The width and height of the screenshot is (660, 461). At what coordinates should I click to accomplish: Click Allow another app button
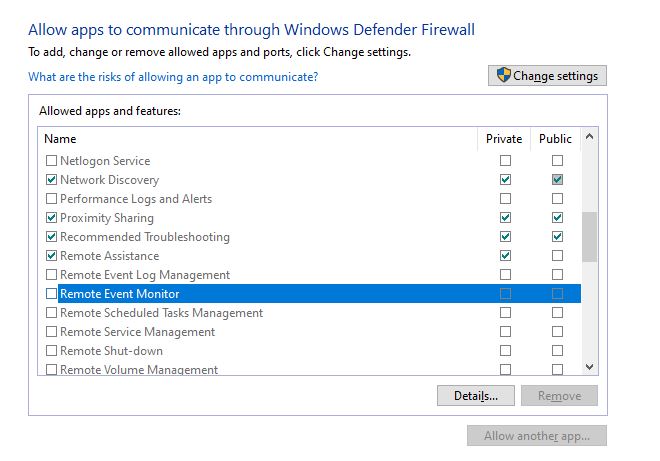[x=537, y=436]
